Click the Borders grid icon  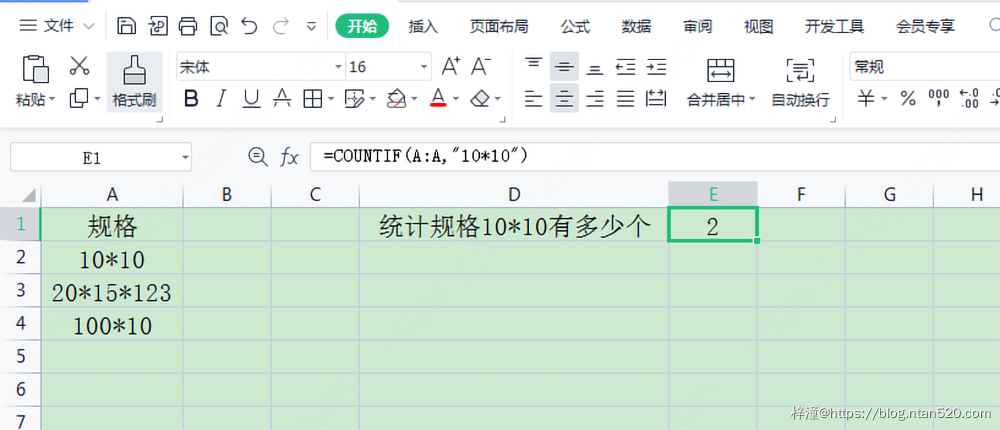(312, 99)
